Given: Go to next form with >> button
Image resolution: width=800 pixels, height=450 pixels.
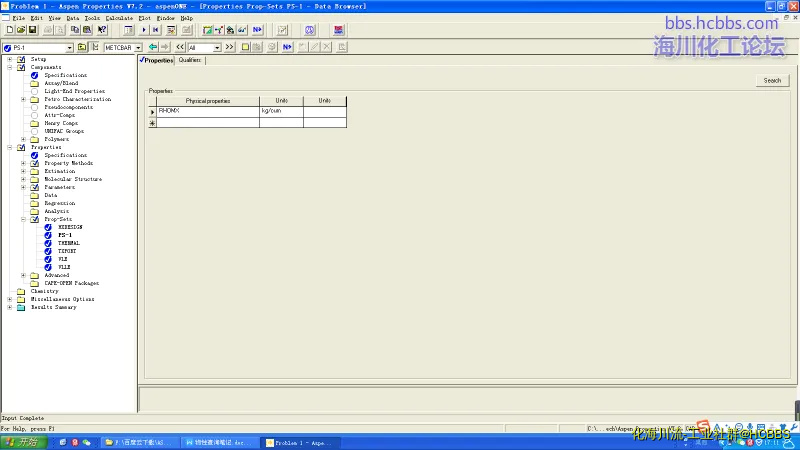Looking at the screenshot, I should coord(230,47).
